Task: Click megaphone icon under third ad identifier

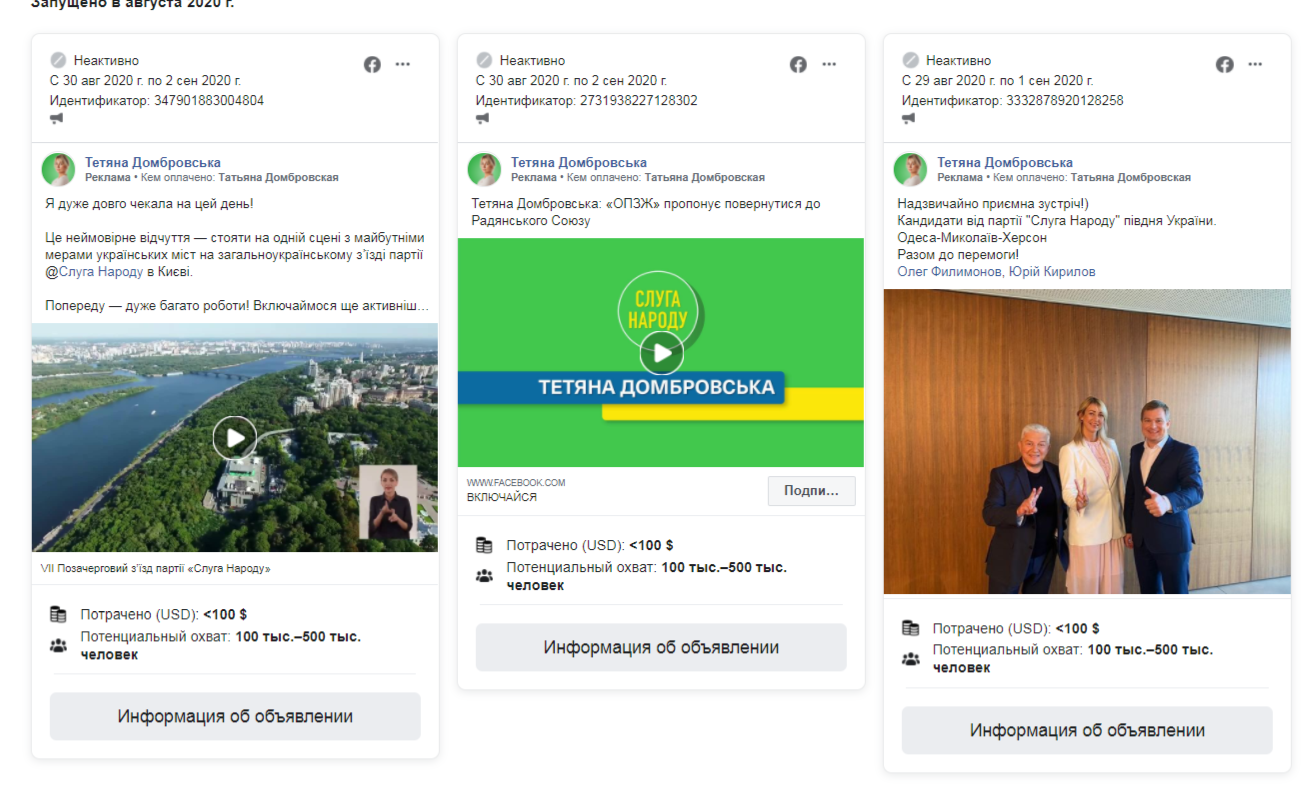Action: (909, 119)
